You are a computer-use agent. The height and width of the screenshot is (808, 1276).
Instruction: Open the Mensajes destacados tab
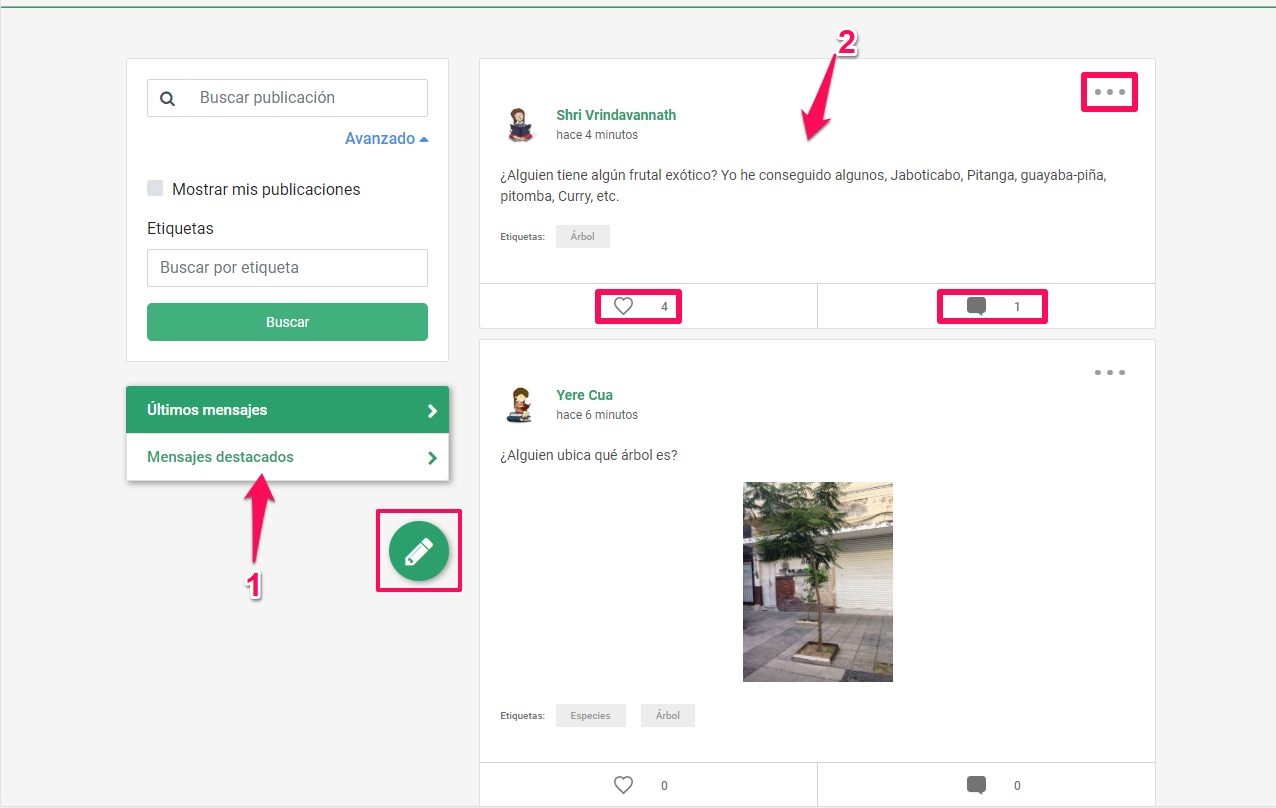point(287,457)
